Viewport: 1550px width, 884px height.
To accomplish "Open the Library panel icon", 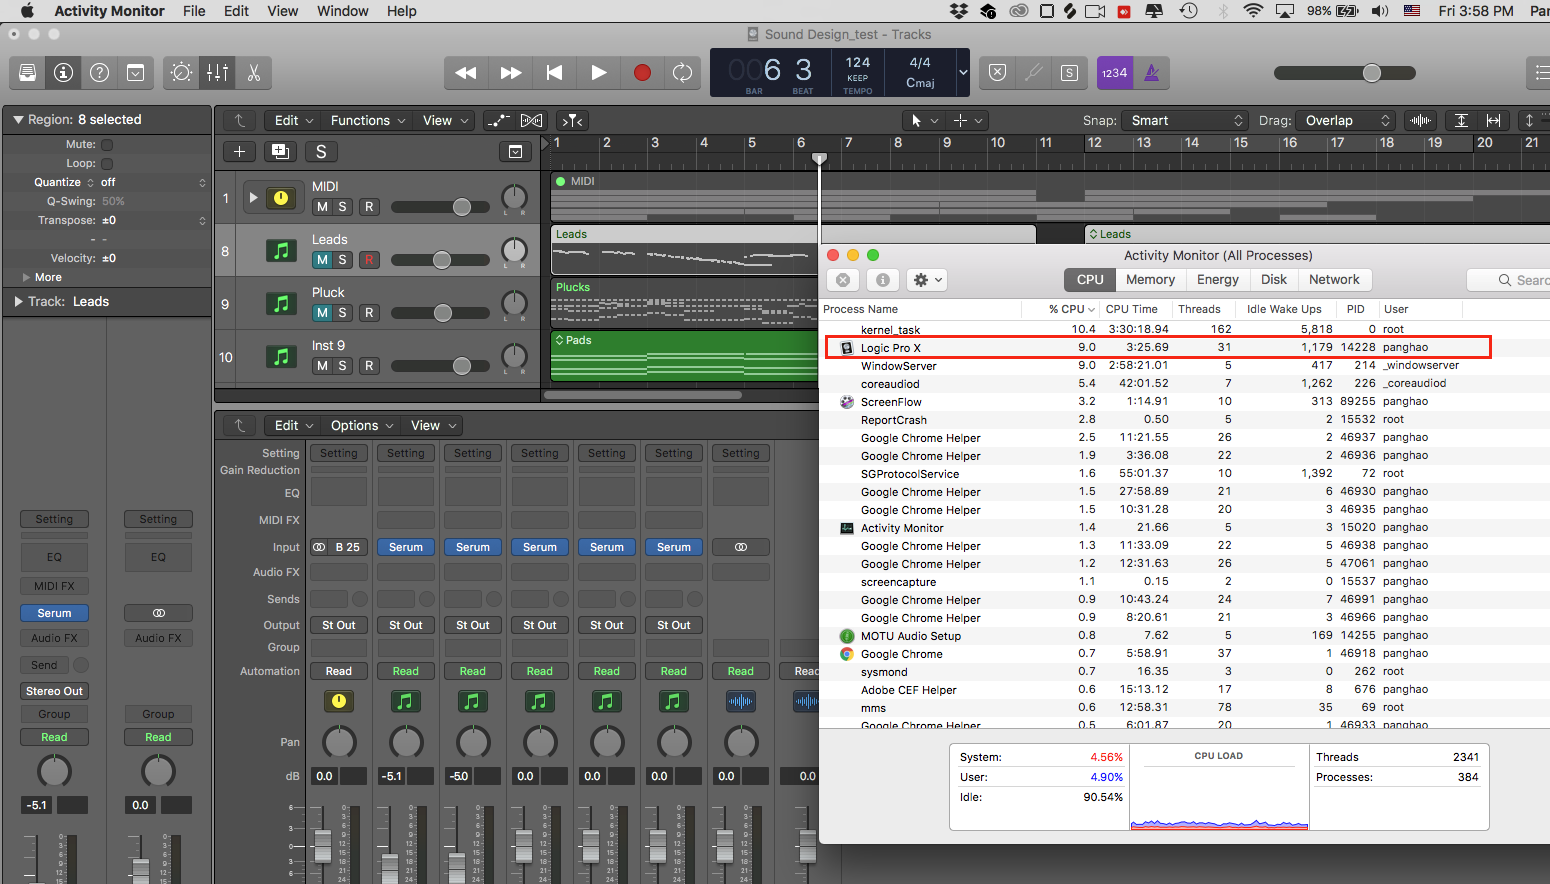I will [27, 73].
